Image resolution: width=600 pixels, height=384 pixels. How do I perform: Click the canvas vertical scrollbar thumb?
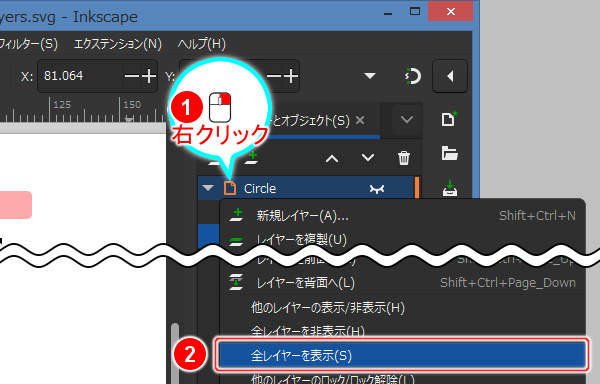(x=175, y=353)
